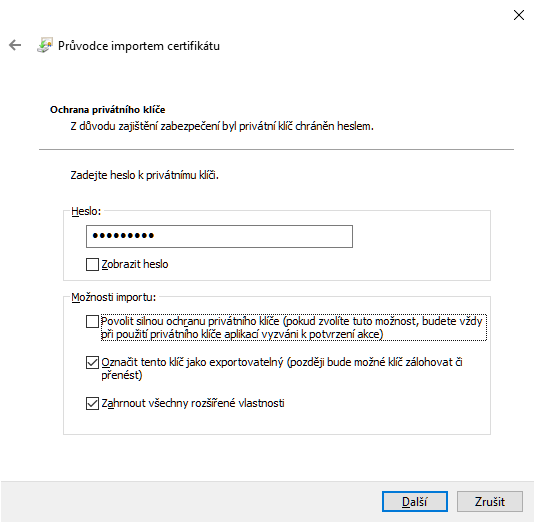Close the certificate import wizard window

point(519,15)
